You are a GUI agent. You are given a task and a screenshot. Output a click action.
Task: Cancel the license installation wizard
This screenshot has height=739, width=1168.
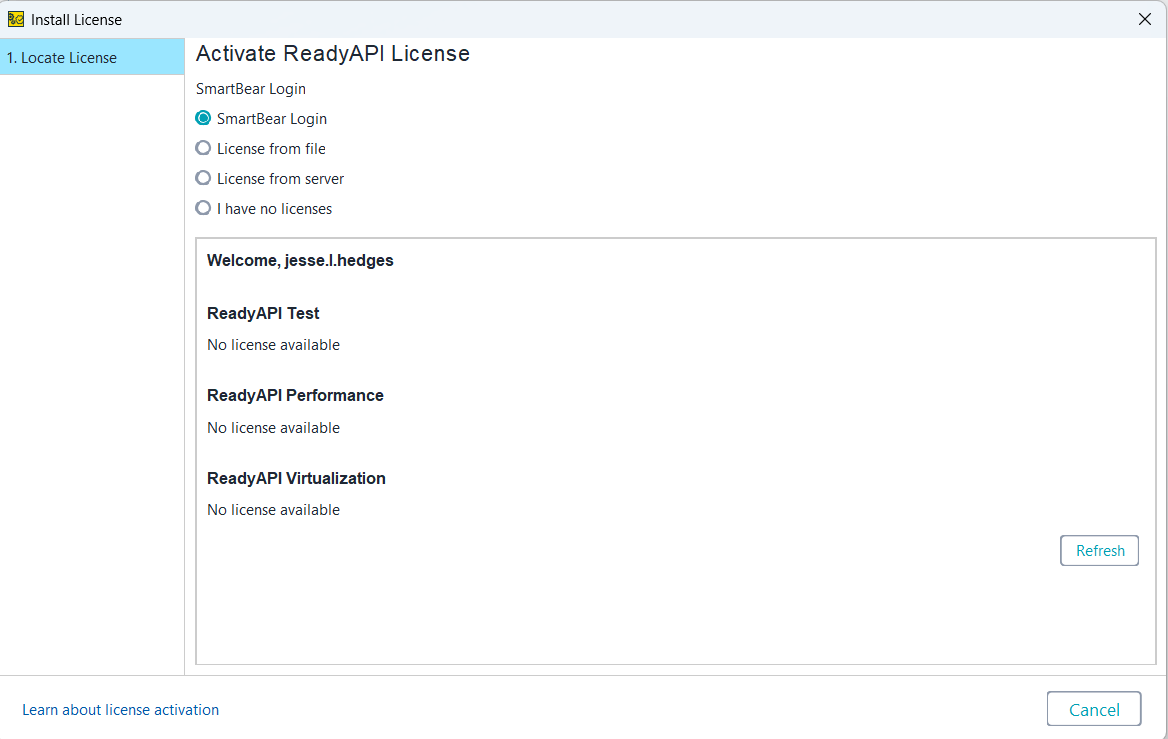point(1094,709)
